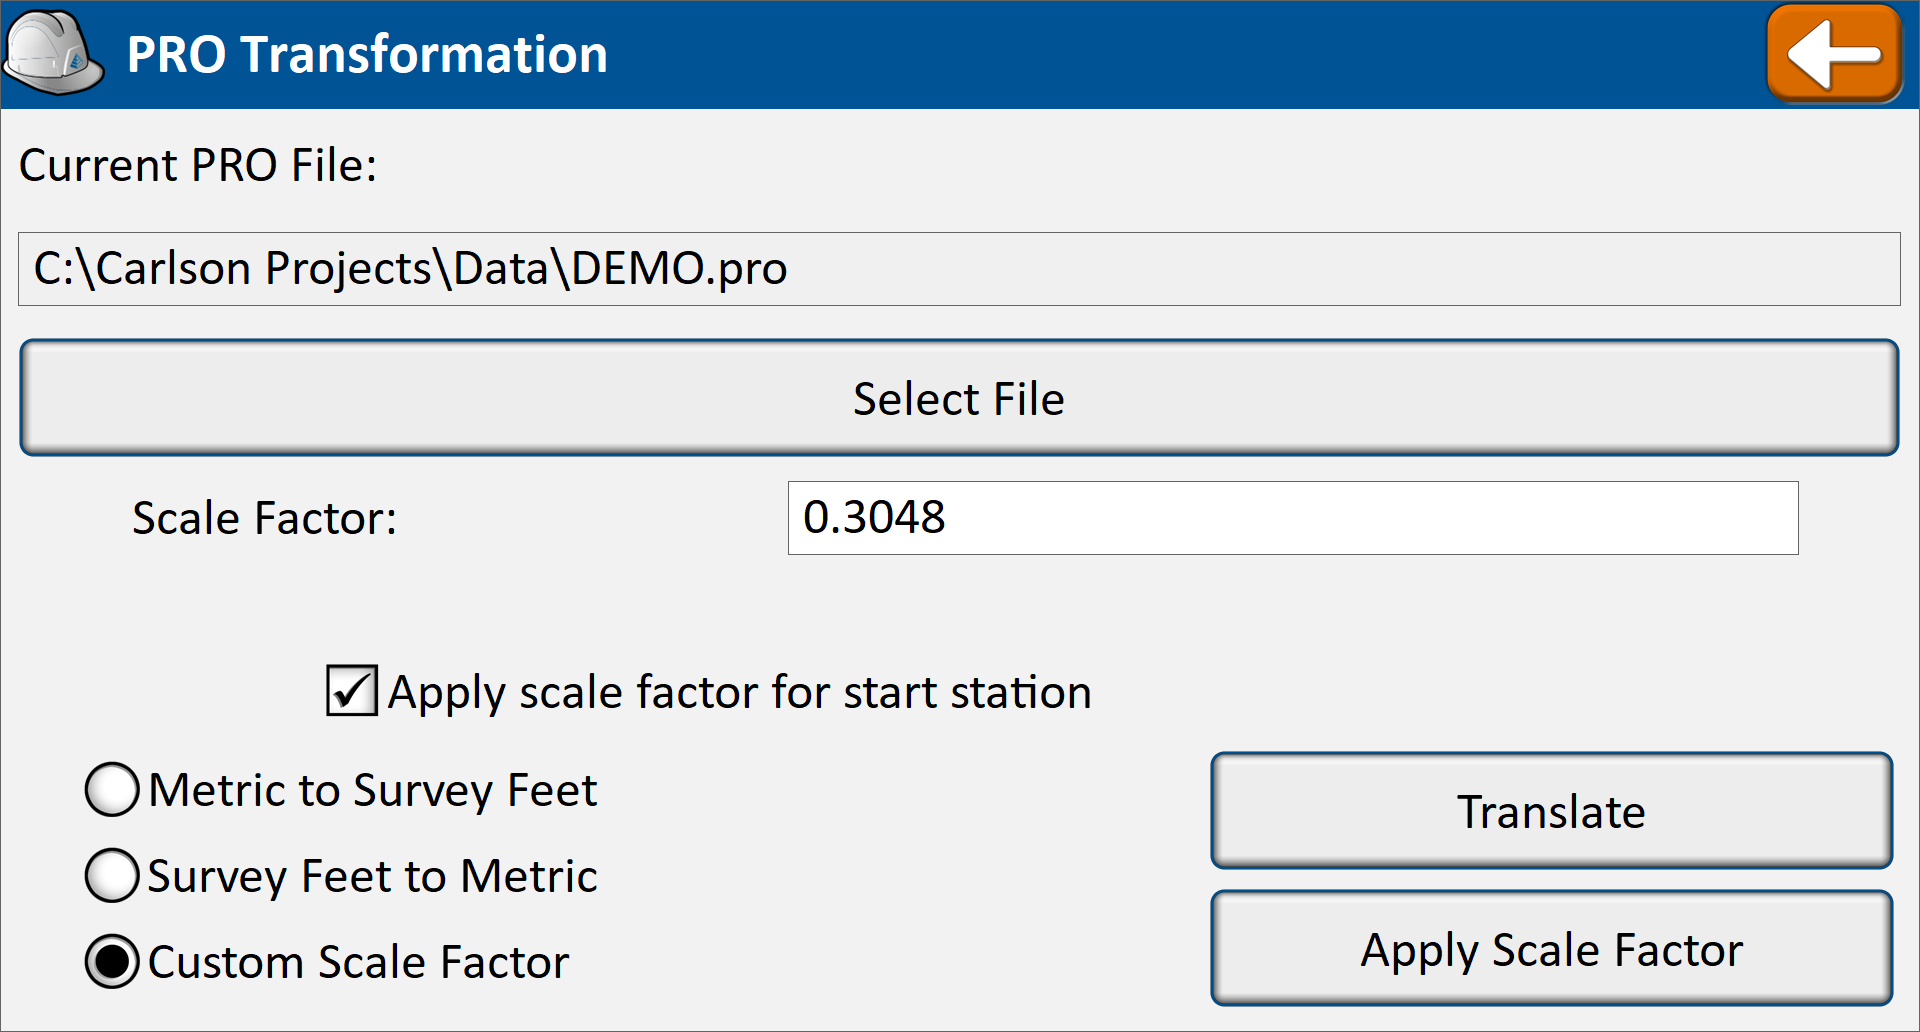Viewport: 1920px width, 1032px height.
Task: Click the Current PRO File path field
Action: point(959,269)
